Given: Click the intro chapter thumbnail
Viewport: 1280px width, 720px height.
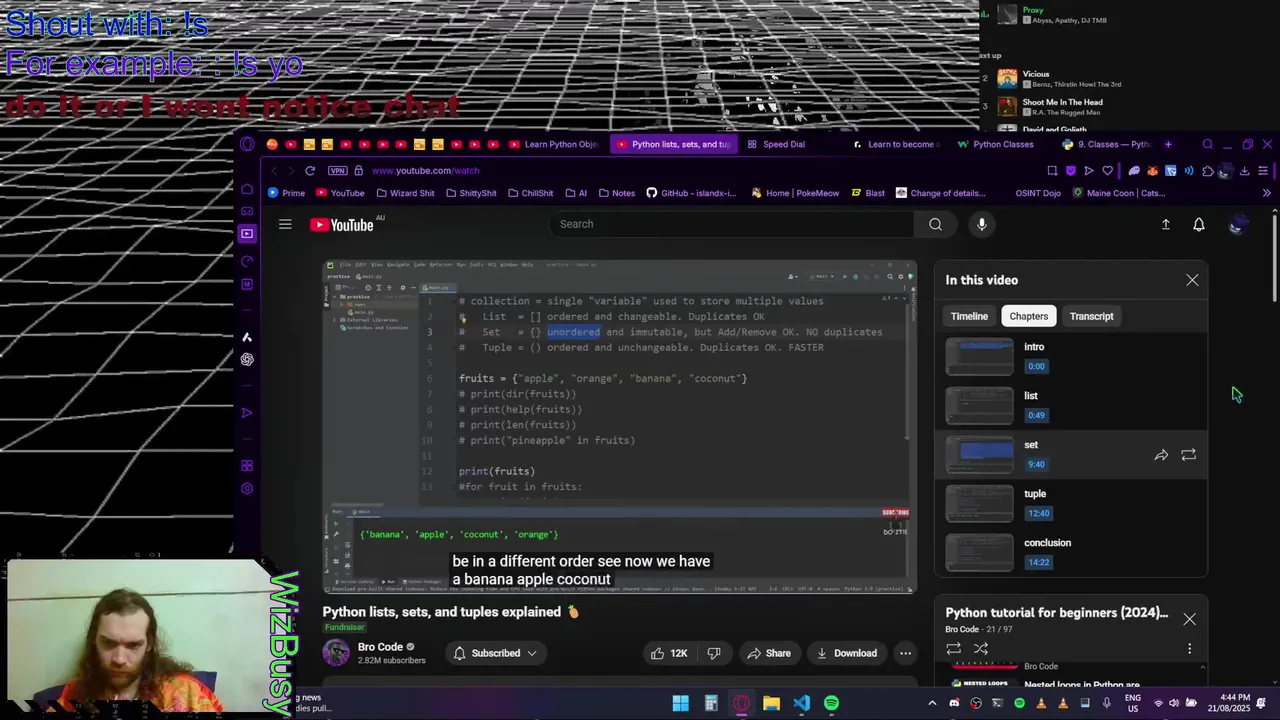Looking at the screenshot, I should 979,357.
